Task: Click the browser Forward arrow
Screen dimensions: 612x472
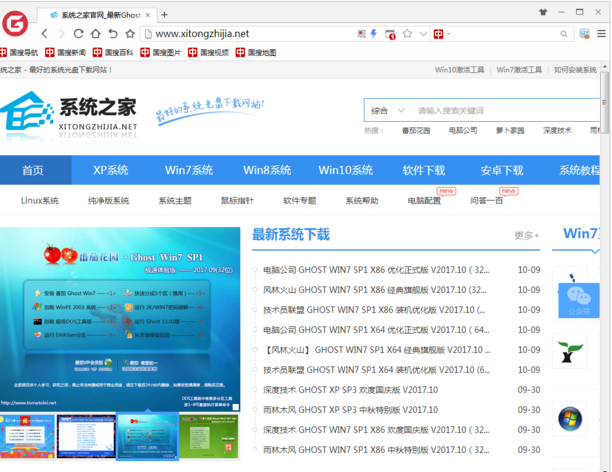Action: 61,34
